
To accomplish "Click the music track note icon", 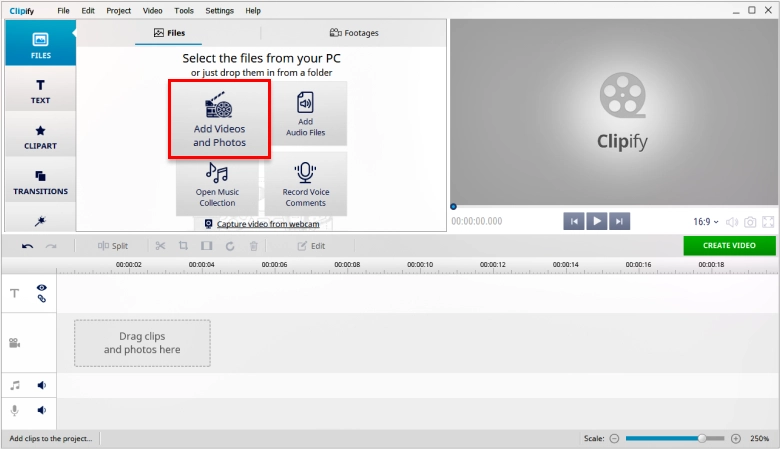I will (15, 385).
